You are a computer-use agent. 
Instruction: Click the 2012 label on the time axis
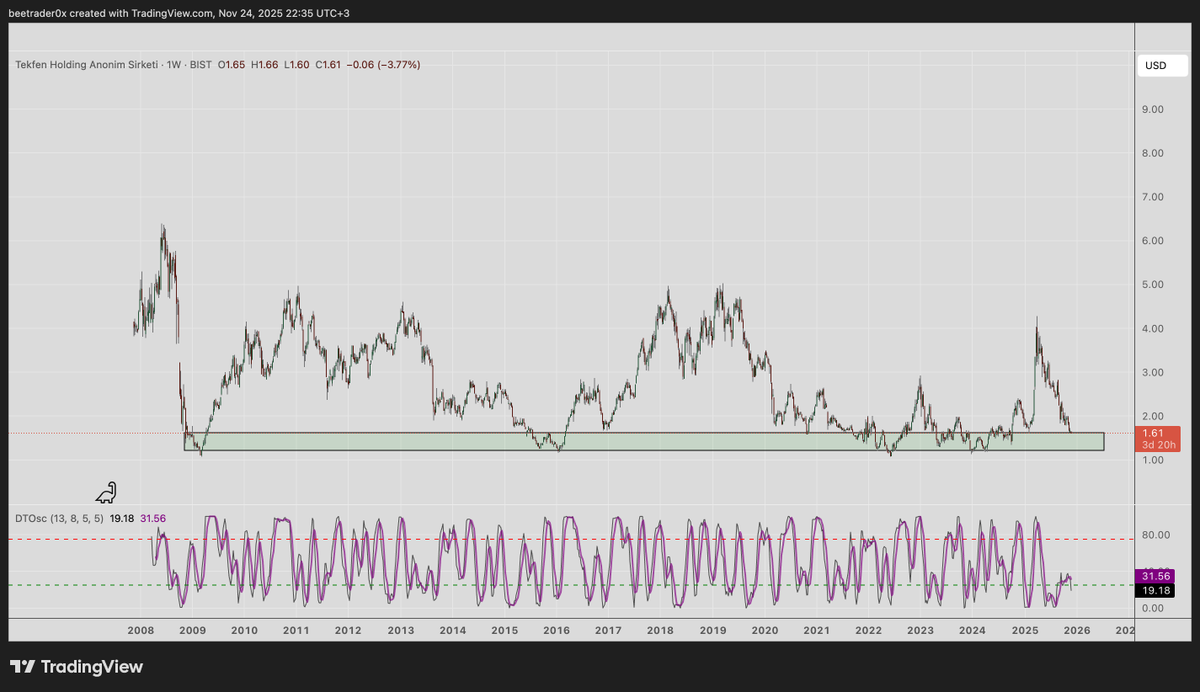coord(348,631)
